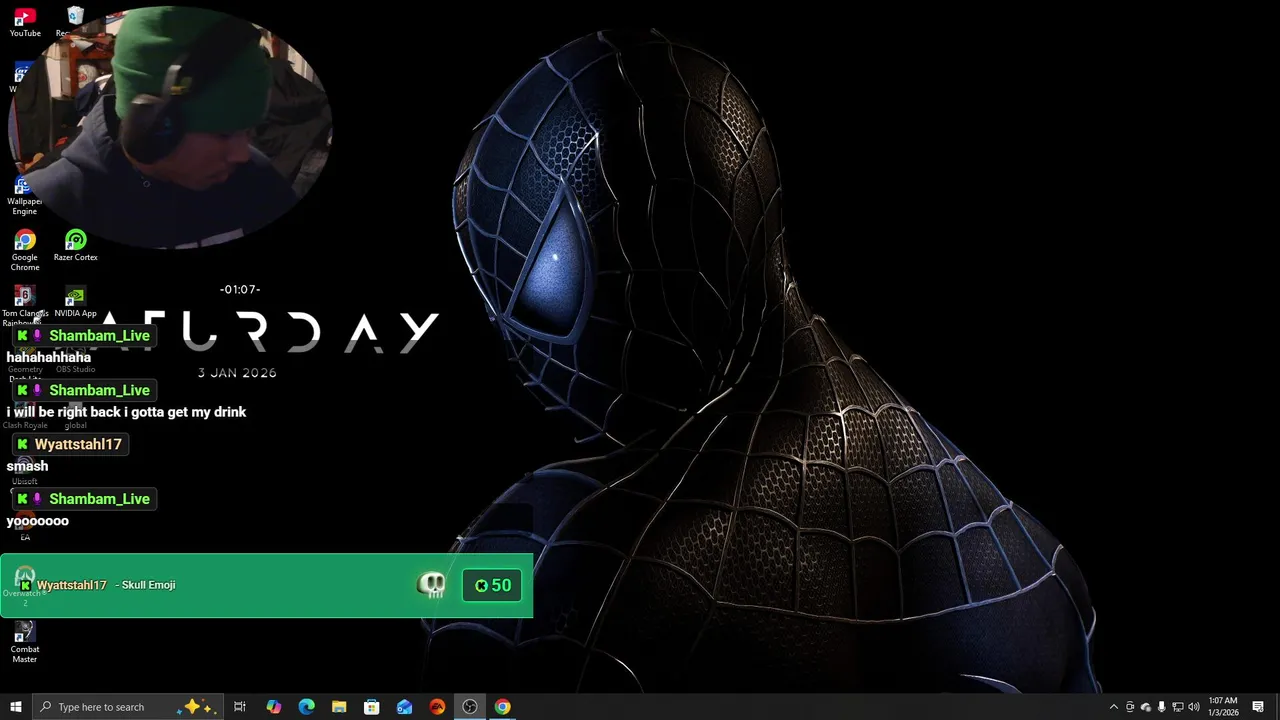
Task: Click the -01:07- clock widget text
Action: [240, 289]
